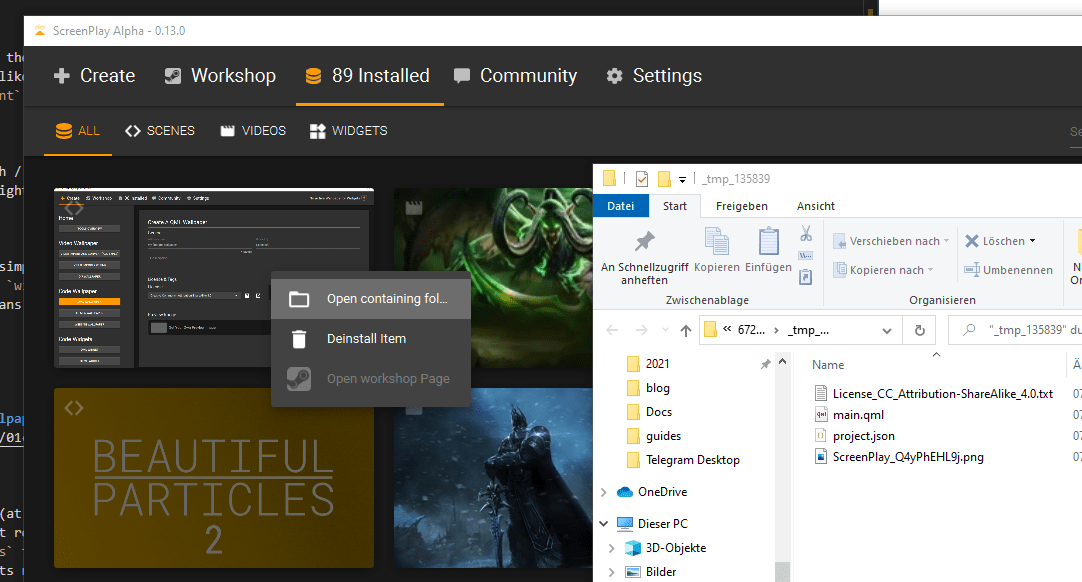The height and width of the screenshot is (582, 1082).
Task: Click the trash icon beside Deinstall Item
Action: pos(299,338)
